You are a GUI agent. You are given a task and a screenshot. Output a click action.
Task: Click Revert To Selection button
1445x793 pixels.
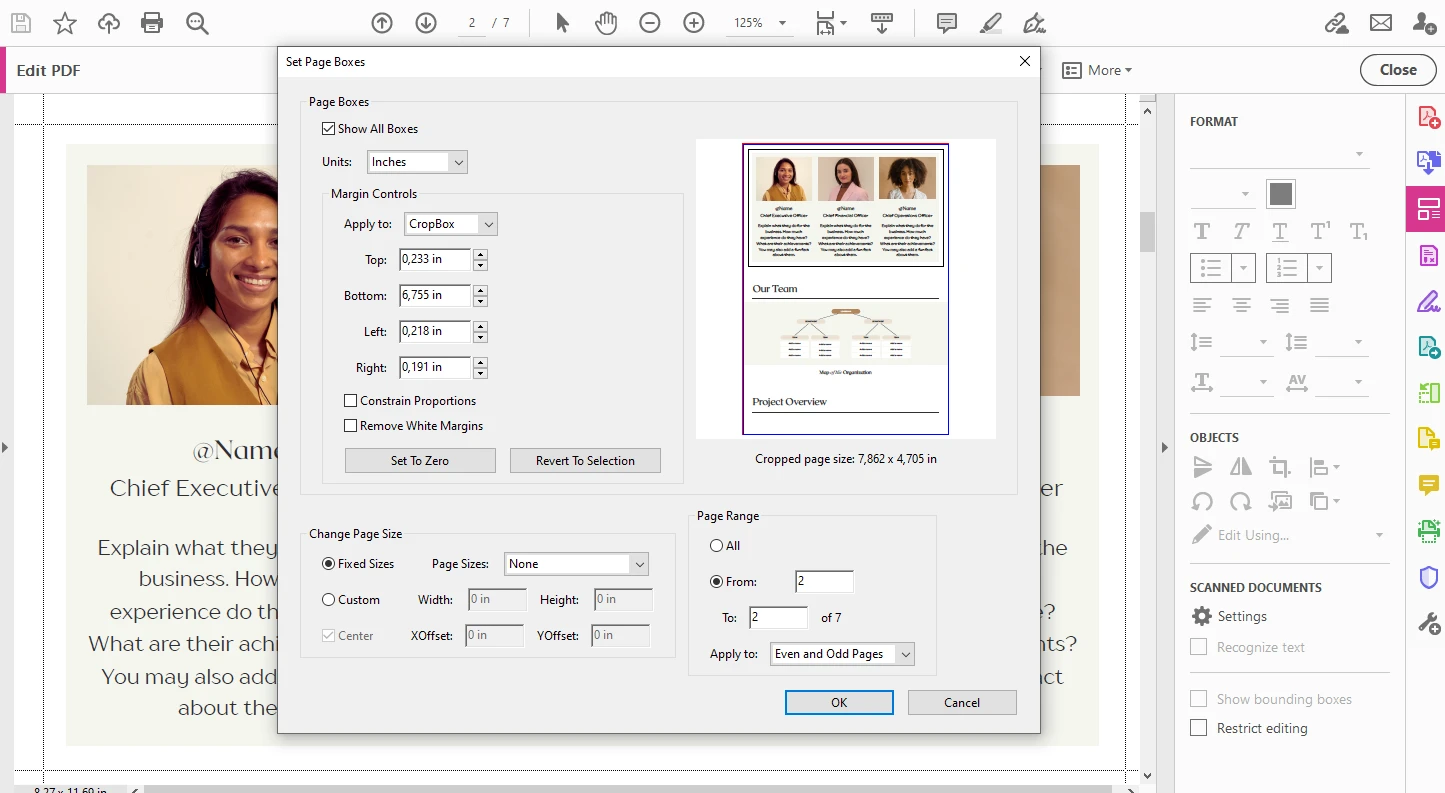click(x=585, y=461)
